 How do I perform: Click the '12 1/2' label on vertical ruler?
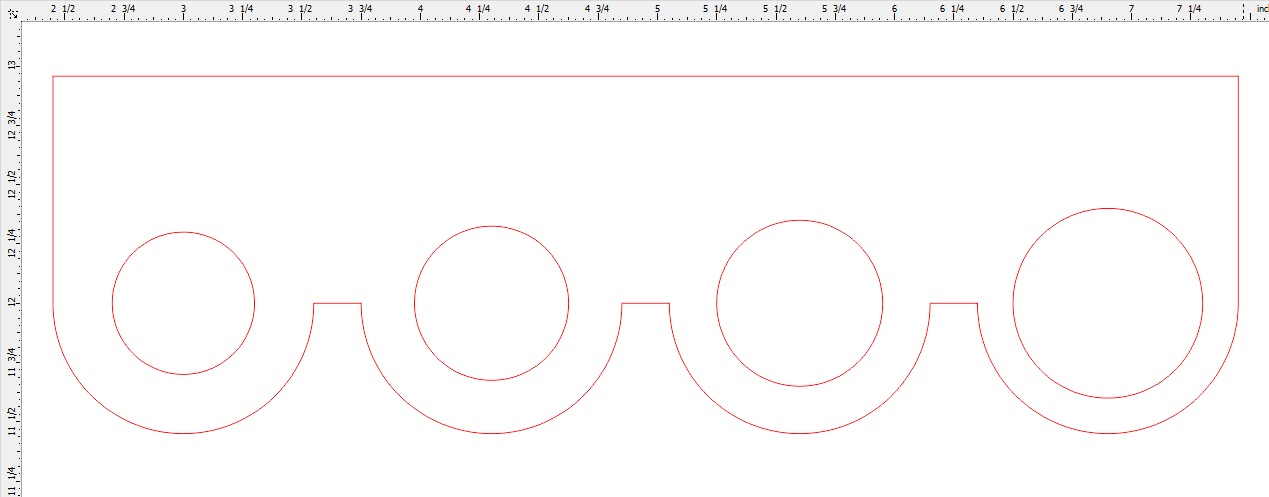coord(11,185)
